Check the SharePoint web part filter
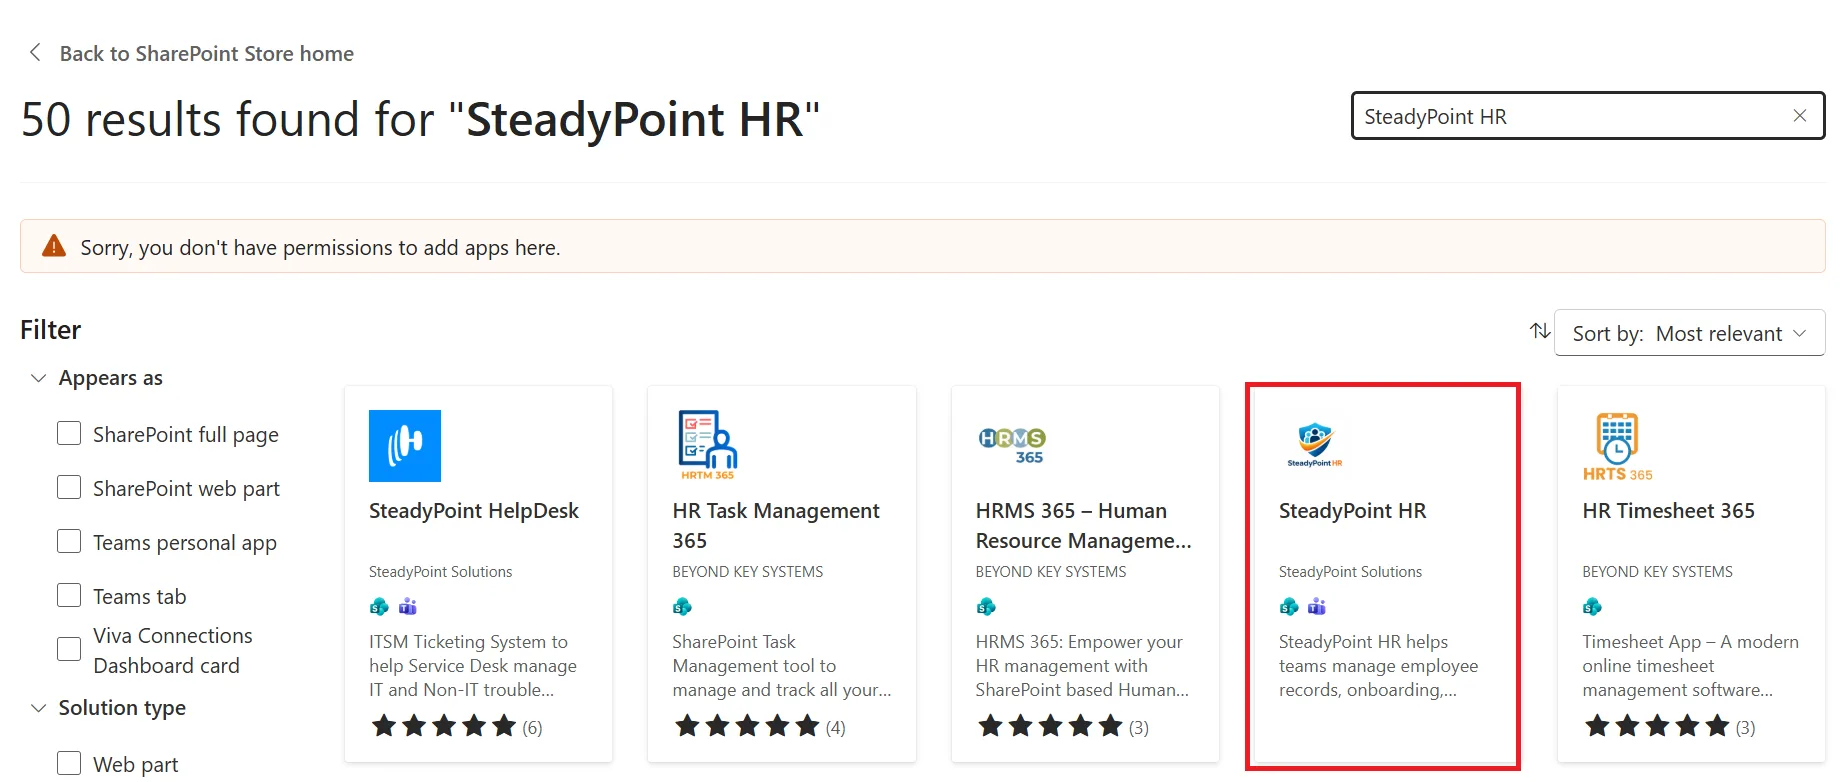Screen dimensions: 1840x782 pyautogui.click(x=69, y=487)
